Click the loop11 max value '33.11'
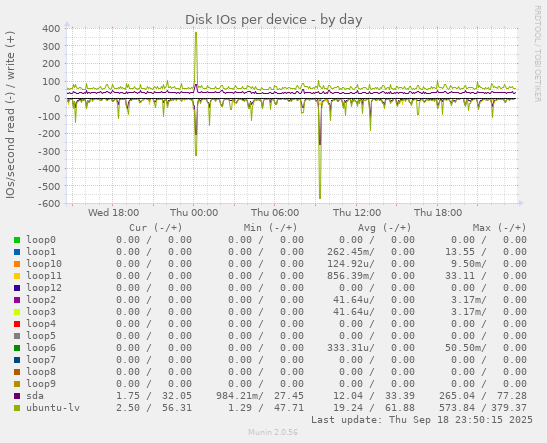The width and height of the screenshot is (547, 443). [460, 276]
